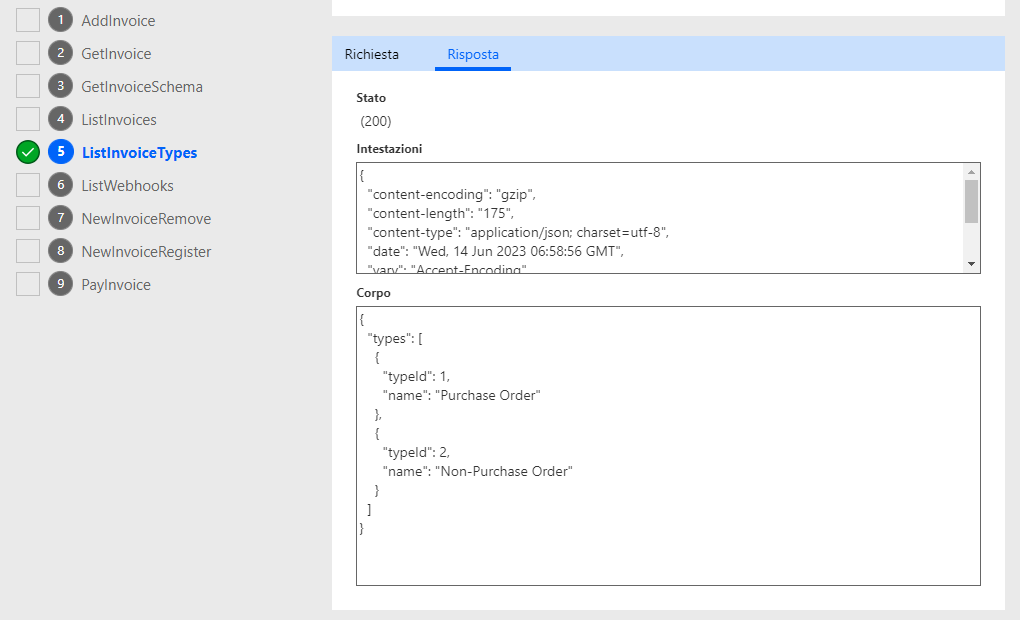Click the Intestazioni scrollbar up arrow

click(971, 172)
